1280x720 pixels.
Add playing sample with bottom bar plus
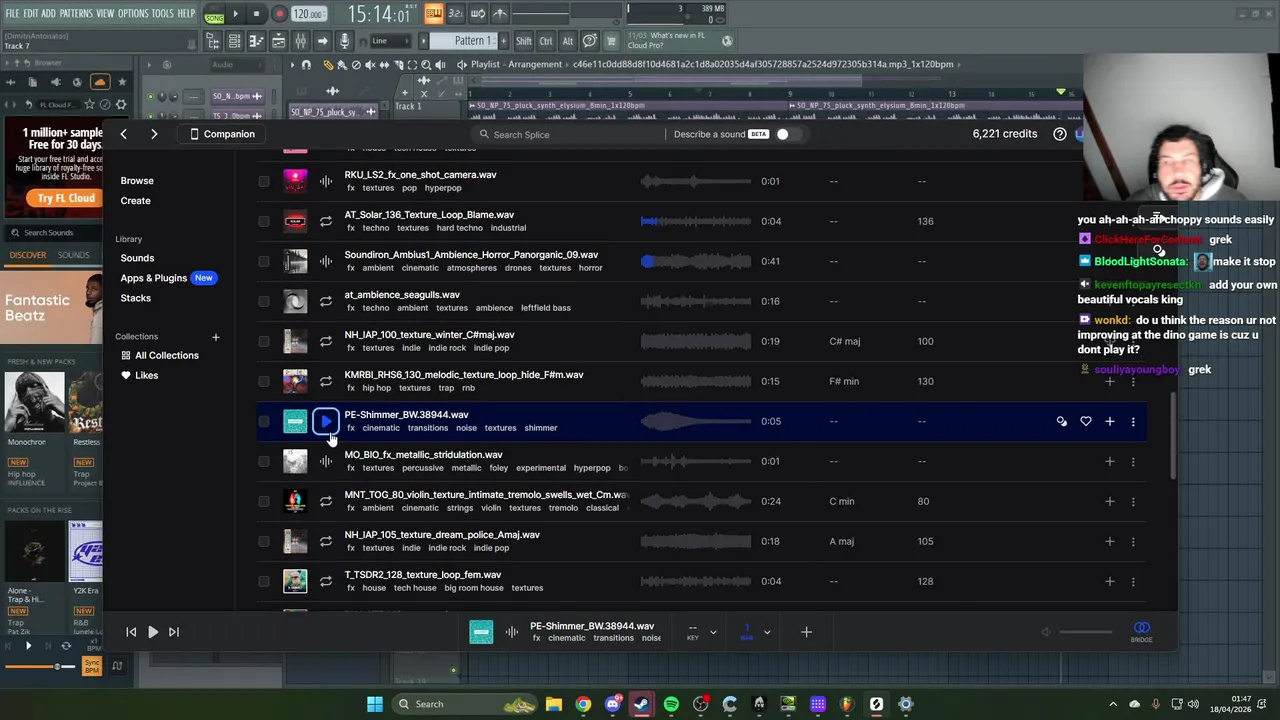(x=806, y=632)
